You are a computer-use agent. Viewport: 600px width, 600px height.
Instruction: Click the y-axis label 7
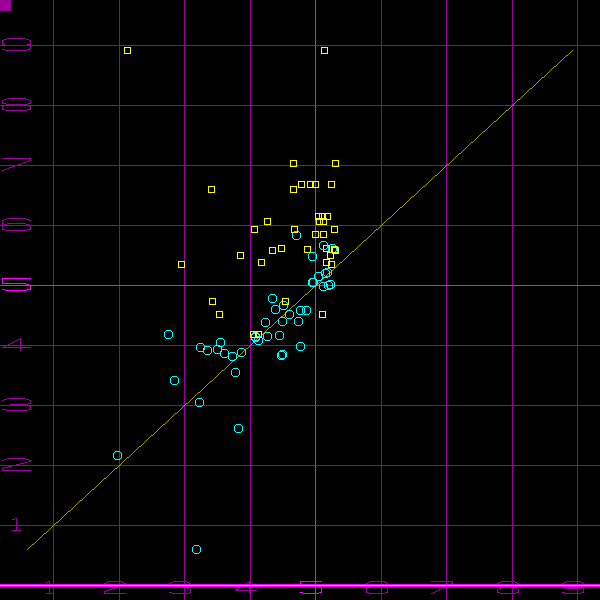(x=15, y=165)
